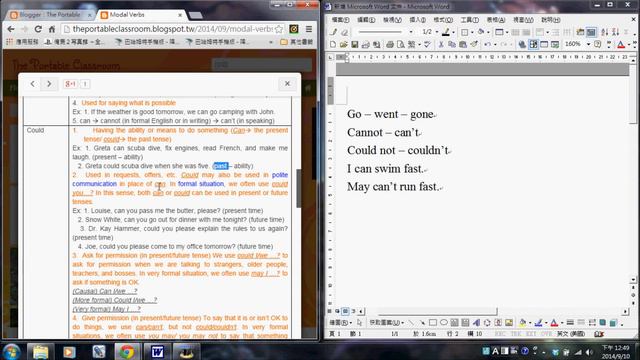
Task: Bookmark this page with the star
Action: tap(279, 29)
